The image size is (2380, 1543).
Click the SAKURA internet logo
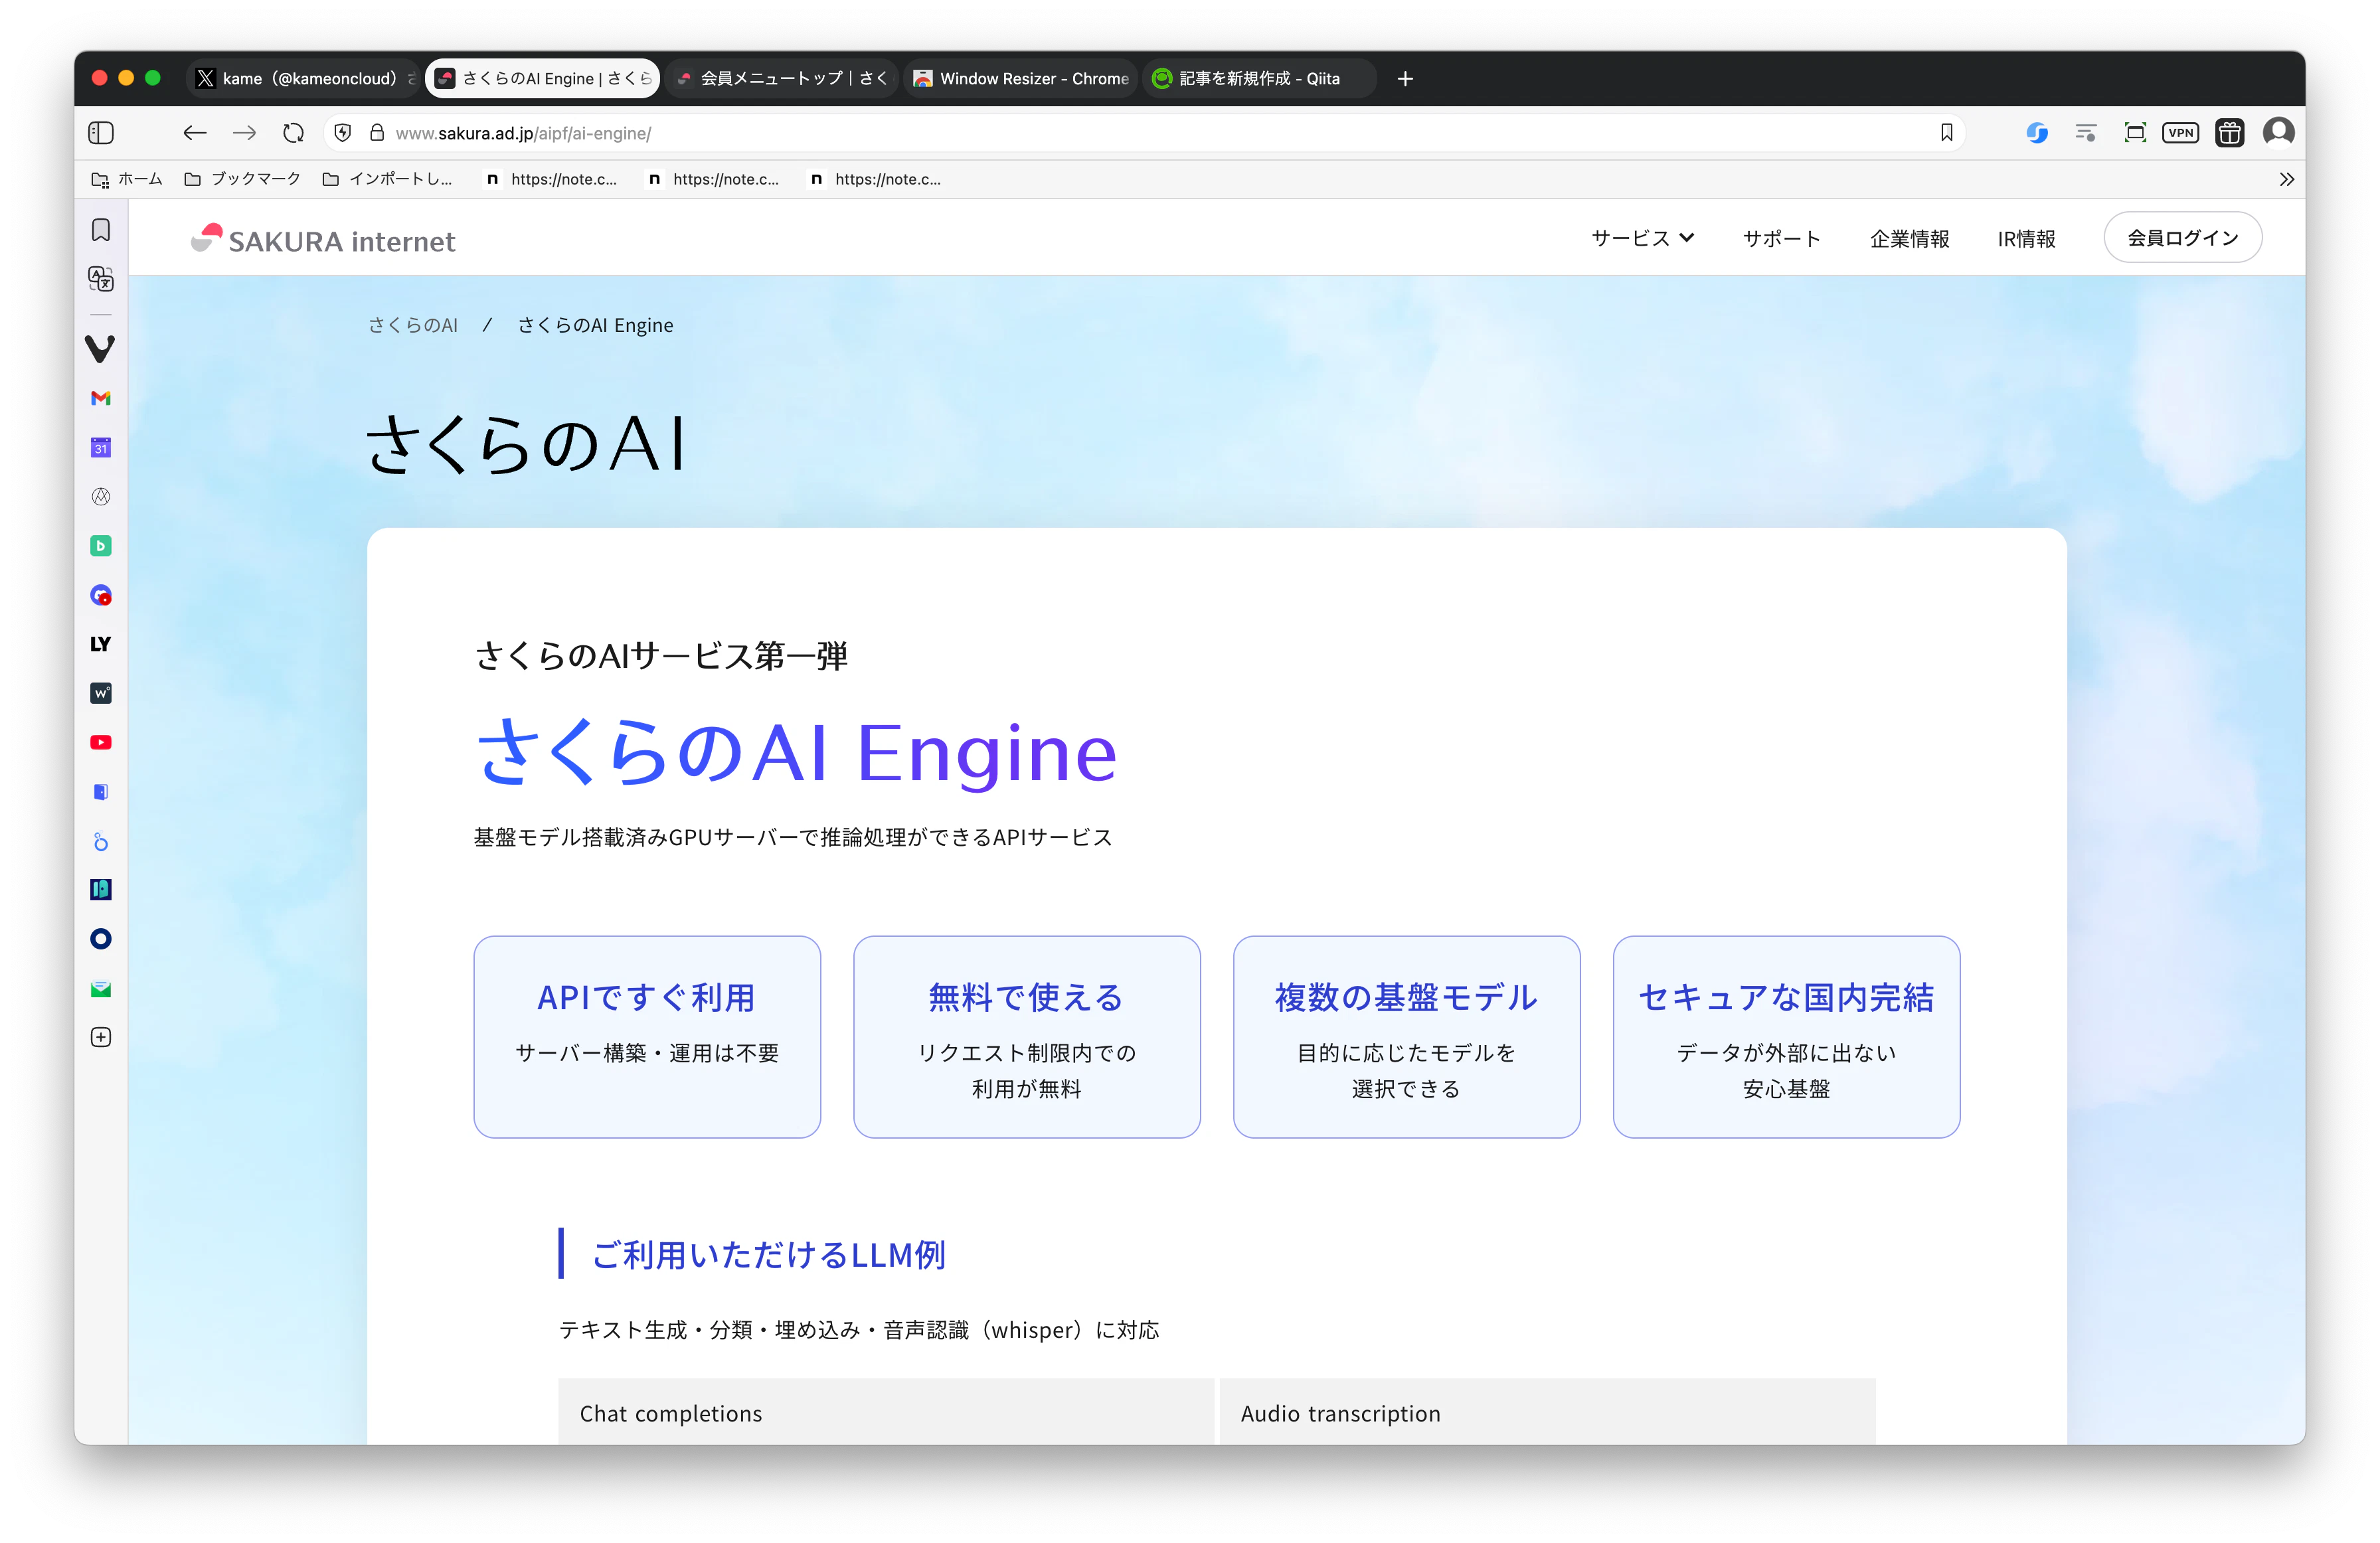pos(323,240)
